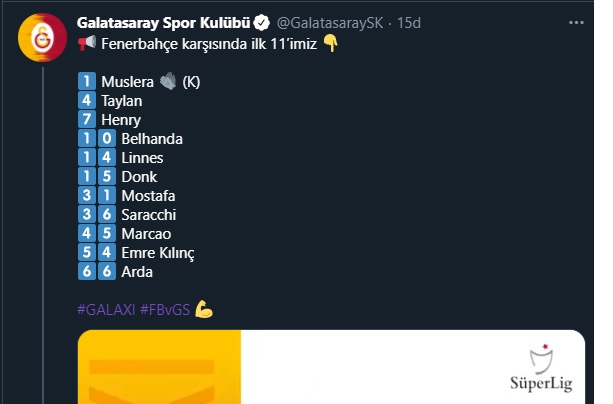Click the number 4 keycap beside Taylan
The image size is (613, 404).
[87, 101]
